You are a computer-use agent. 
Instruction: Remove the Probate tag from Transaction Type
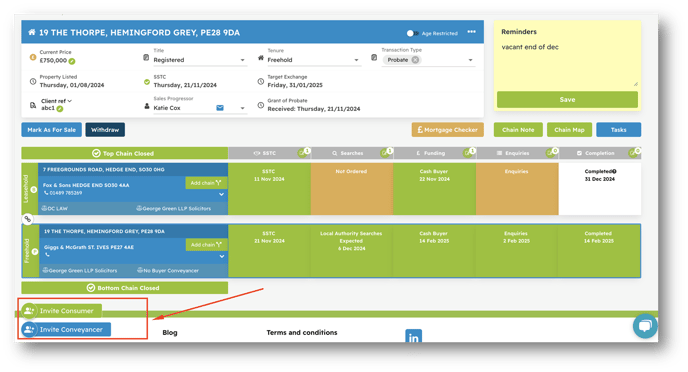click(x=415, y=60)
